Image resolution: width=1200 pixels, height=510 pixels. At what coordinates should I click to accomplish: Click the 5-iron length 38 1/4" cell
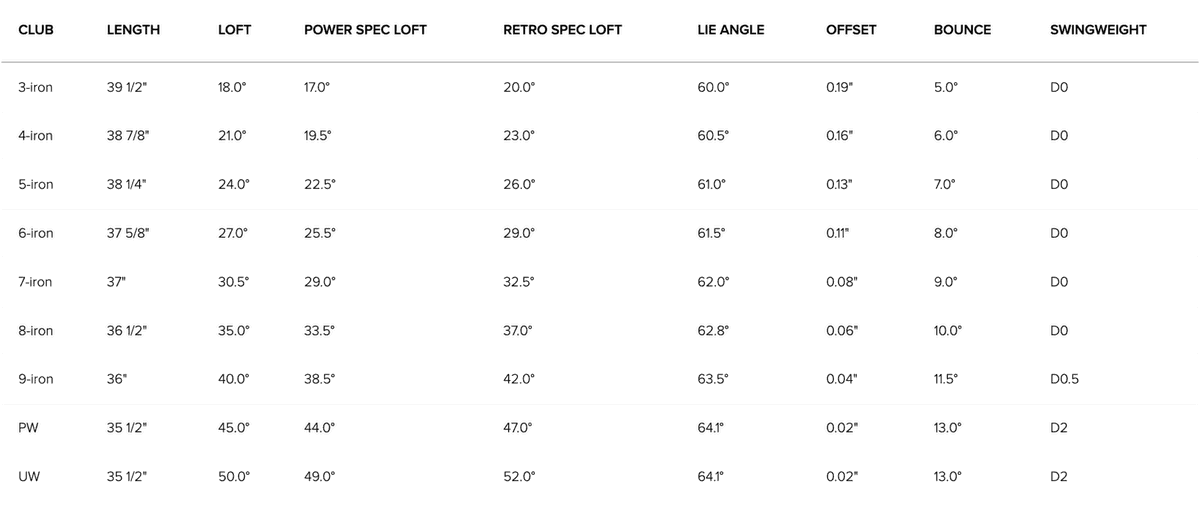[128, 185]
